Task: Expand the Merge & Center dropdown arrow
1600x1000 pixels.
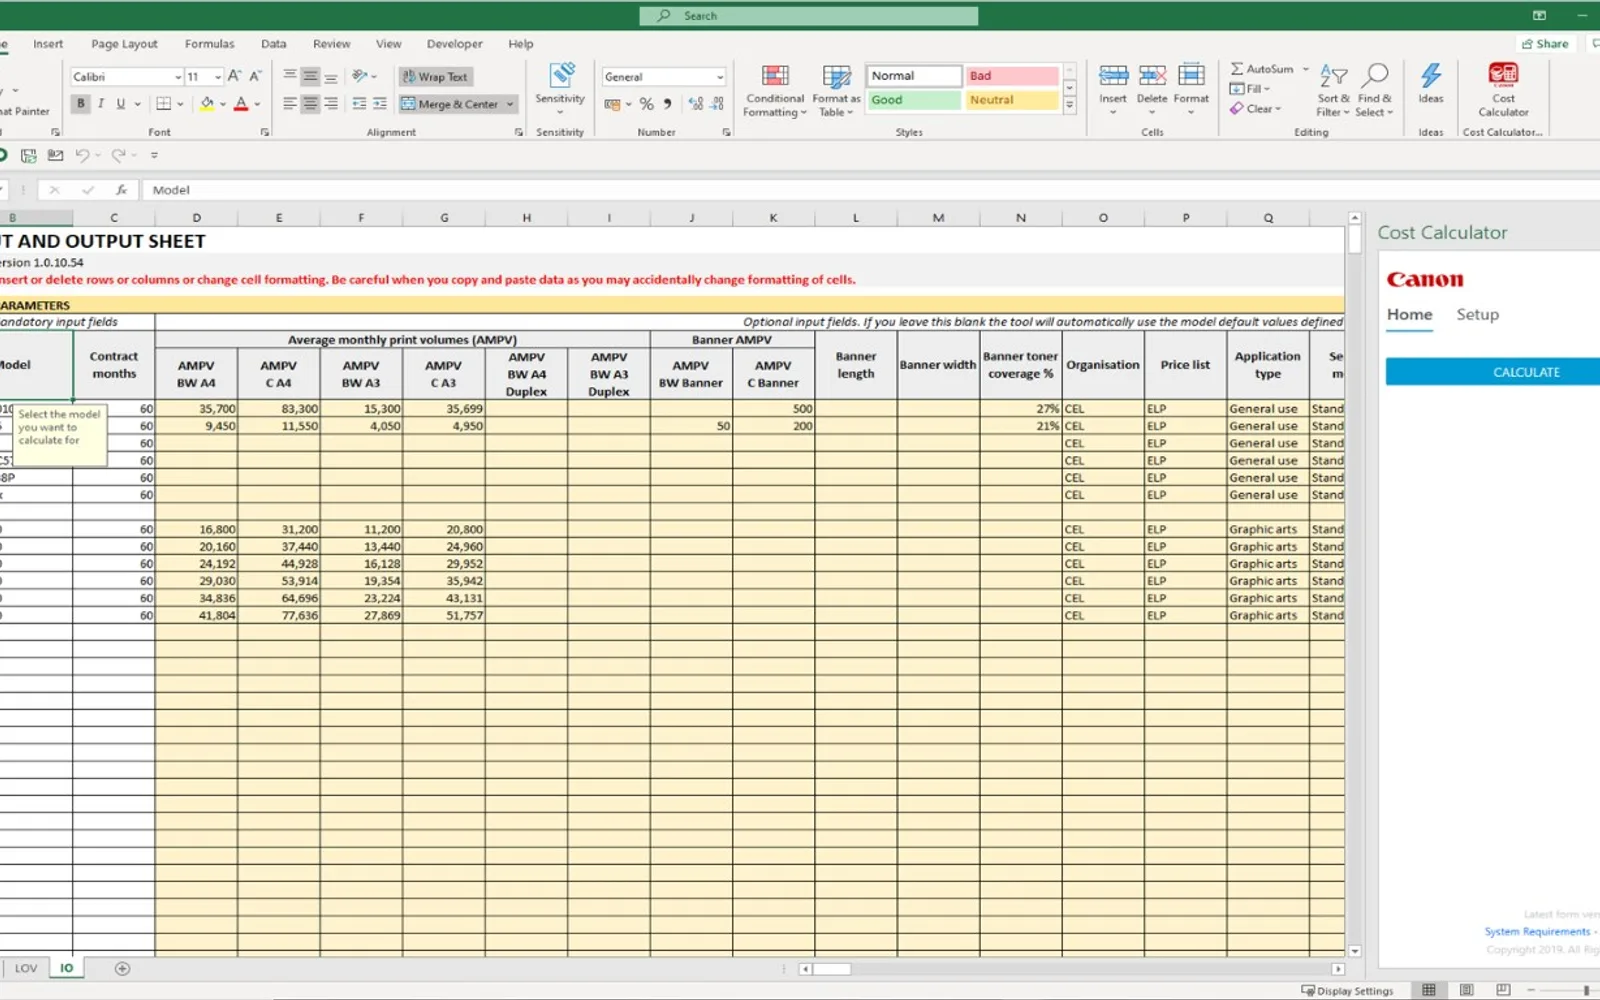Action: coord(510,104)
